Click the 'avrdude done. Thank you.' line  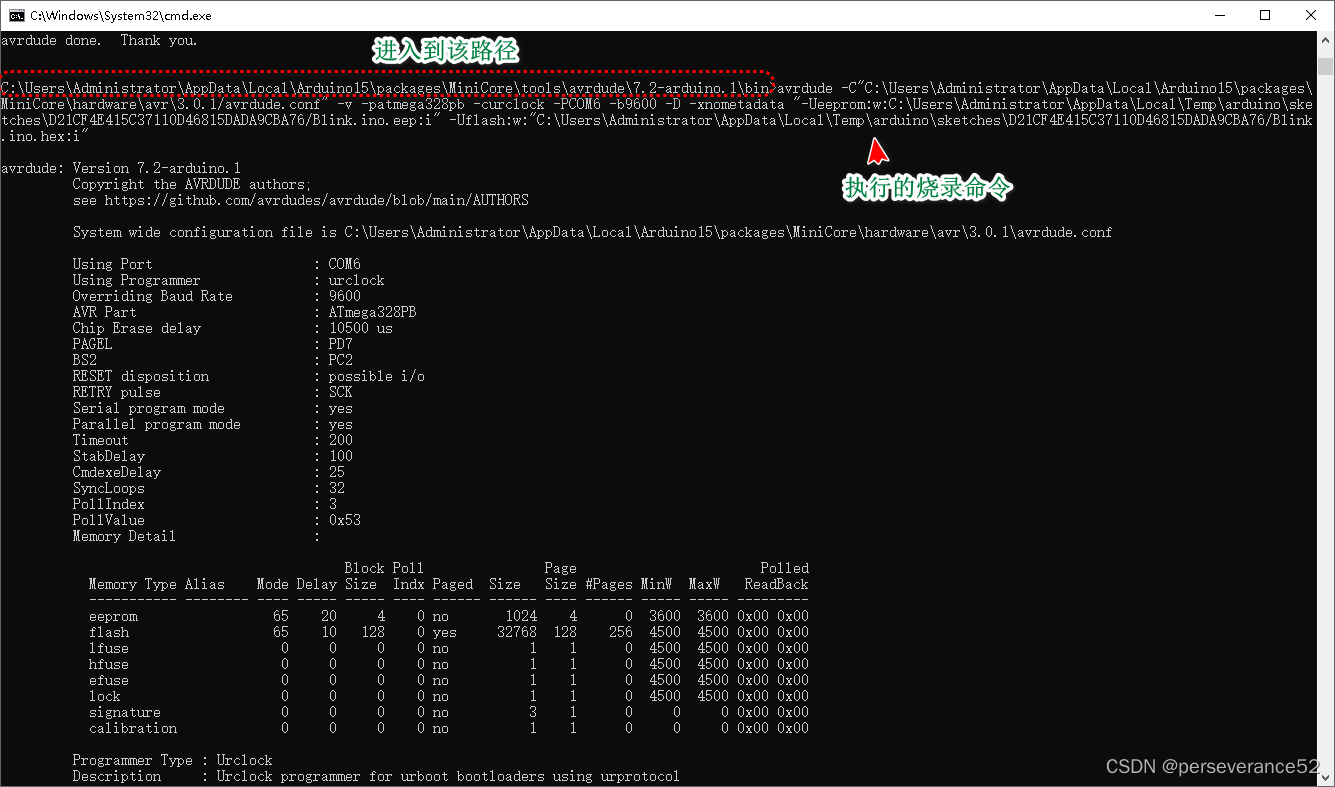[99, 41]
